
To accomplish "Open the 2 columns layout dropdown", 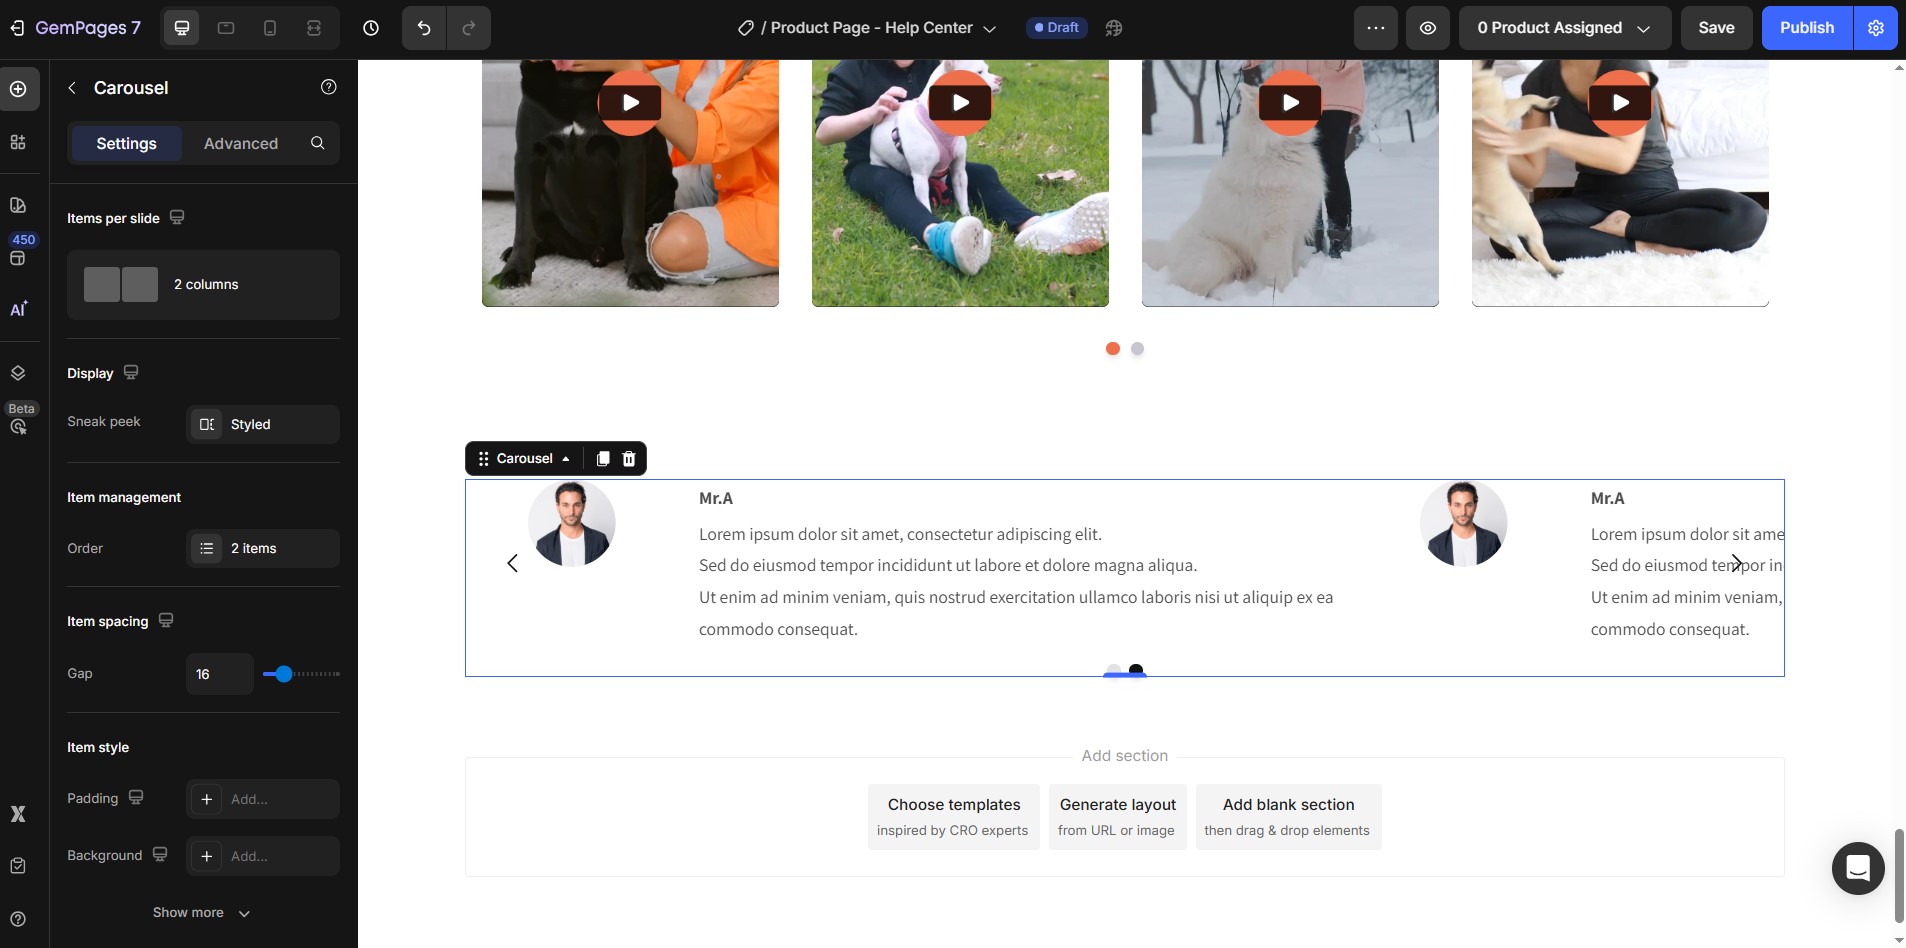I will (x=203, y=285).
